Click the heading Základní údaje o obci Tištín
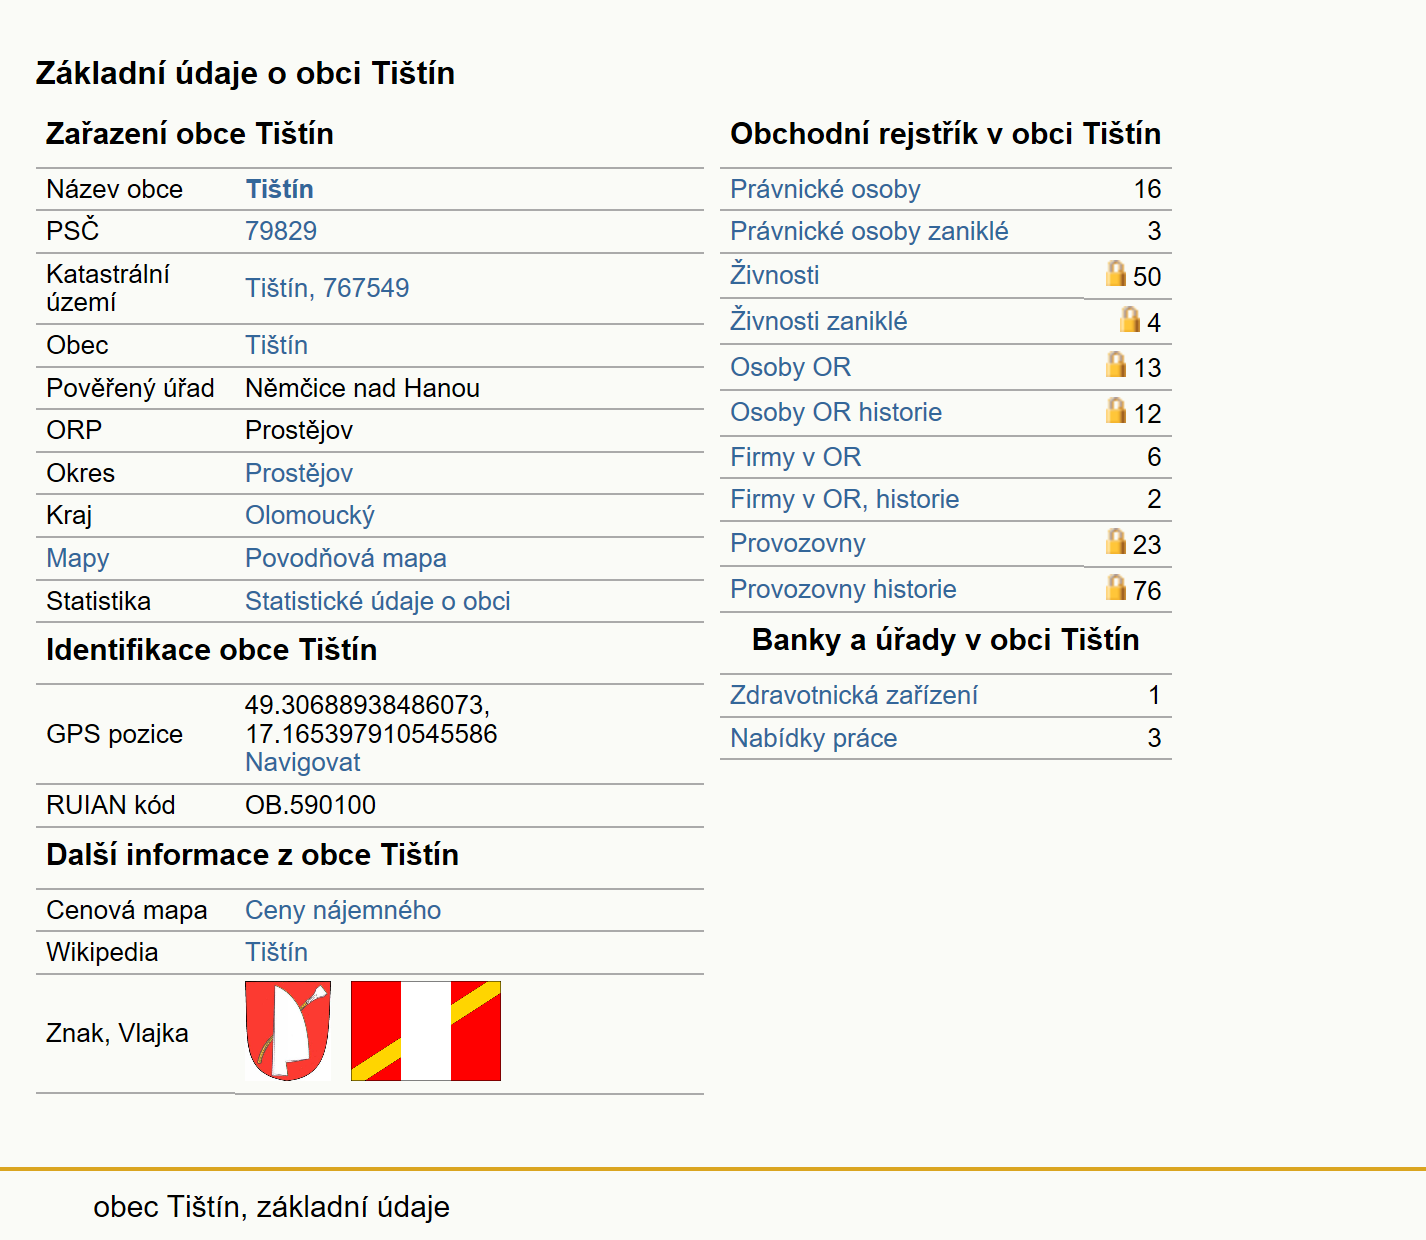 pyautogui.click(x=245, y=73)
